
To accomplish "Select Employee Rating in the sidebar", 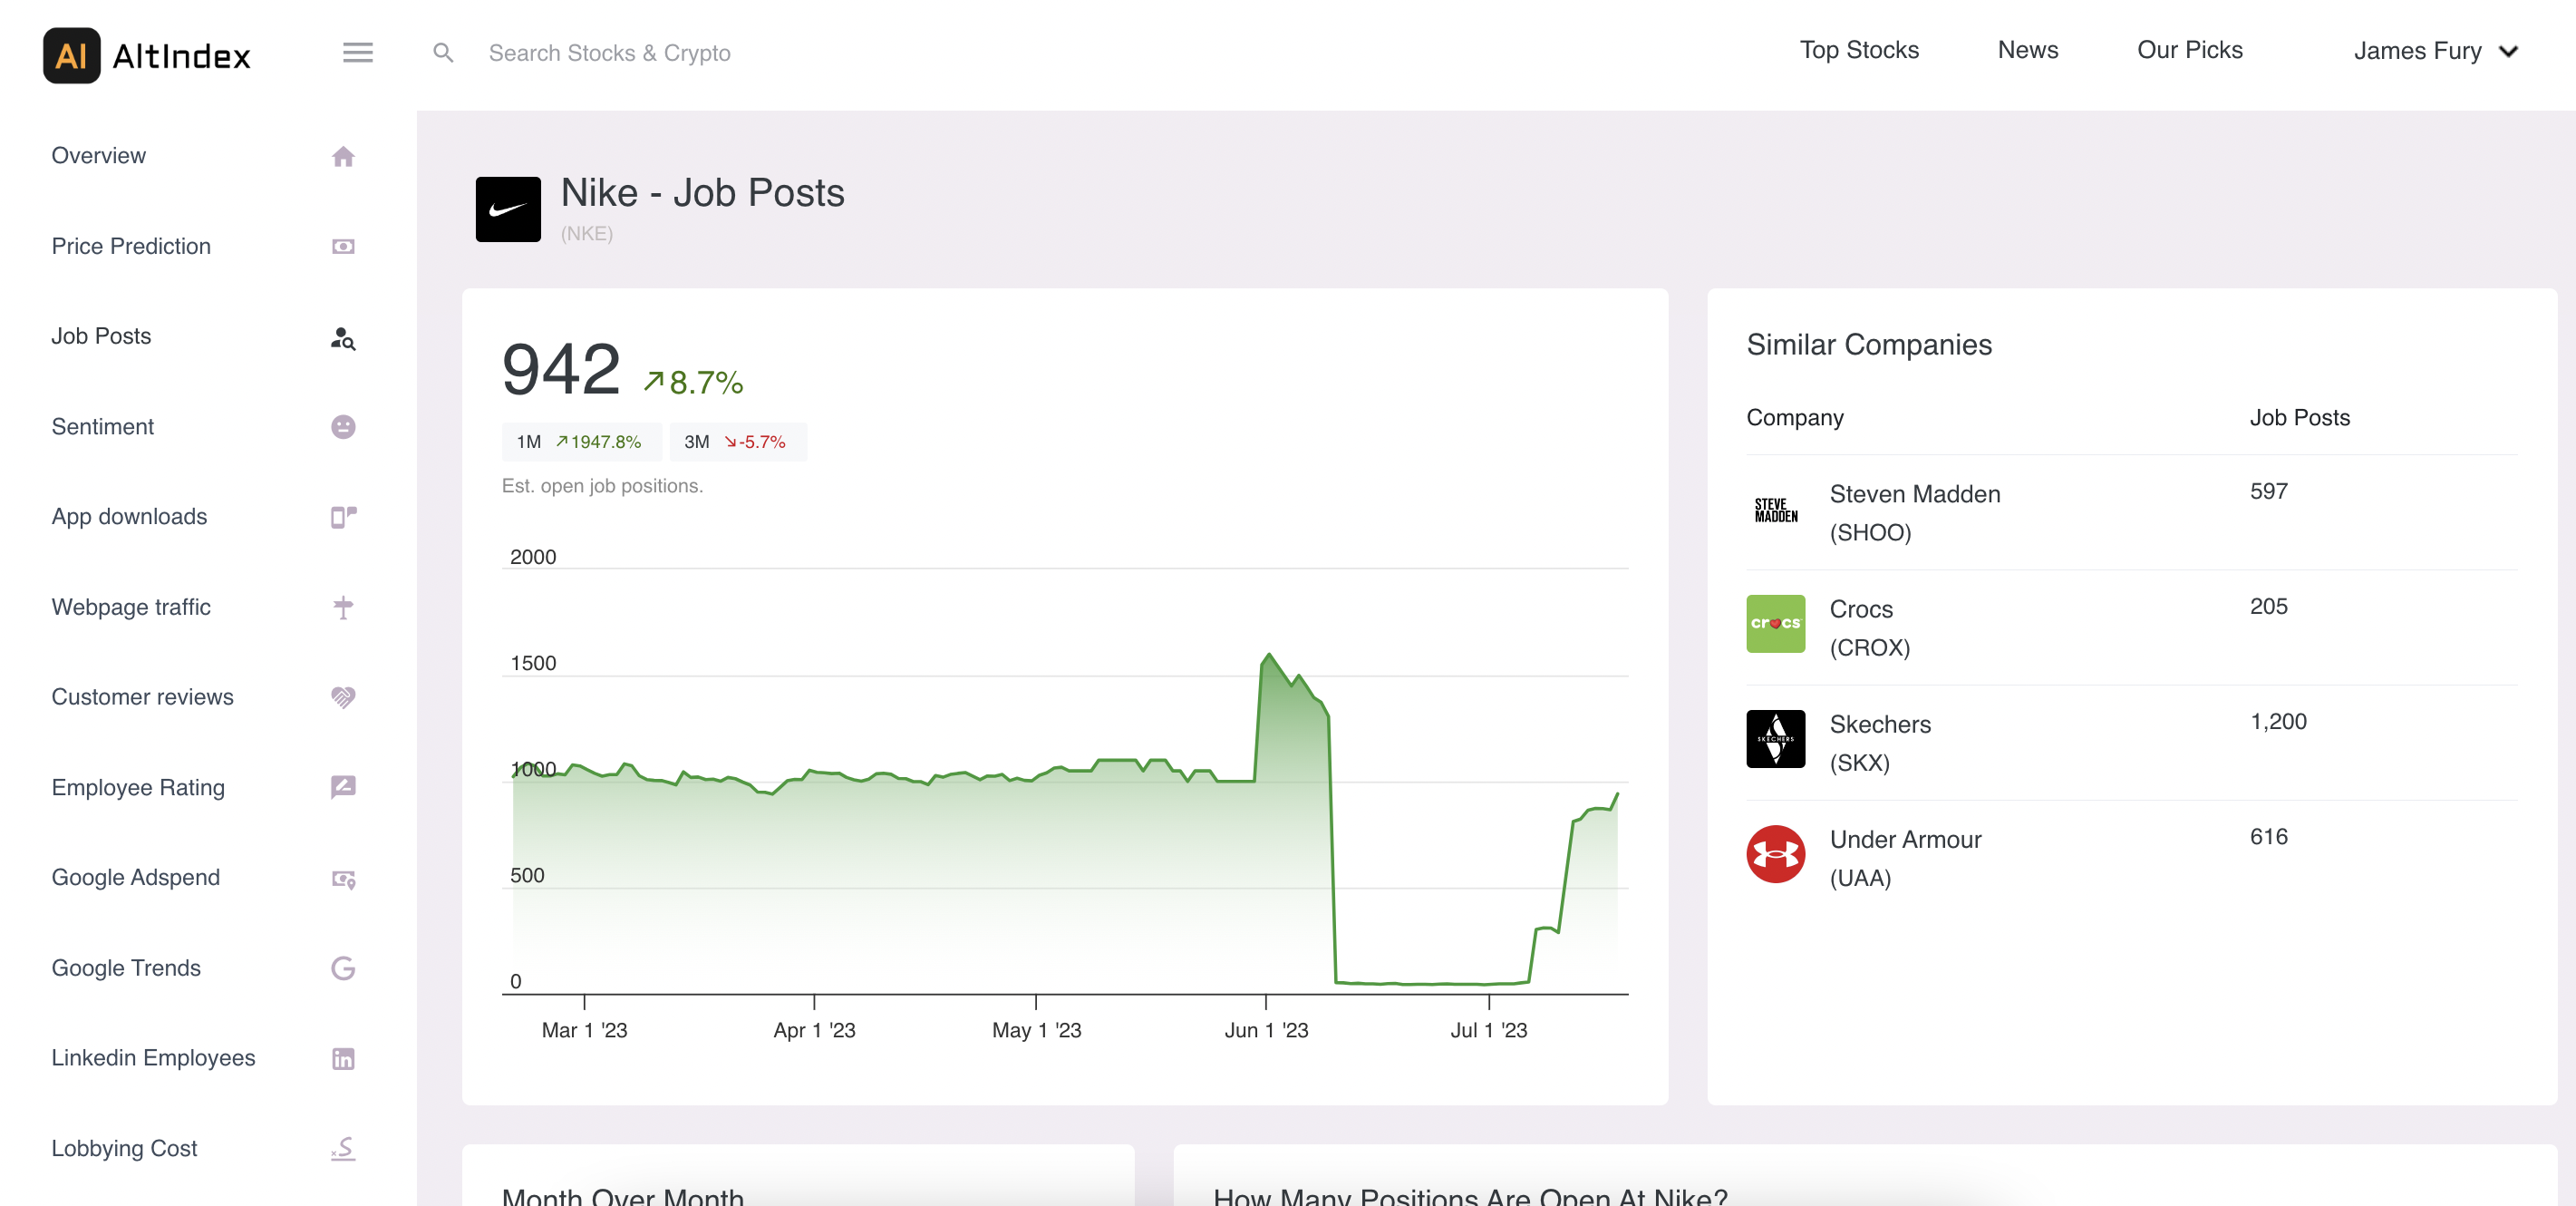I will tap(138, 788).
